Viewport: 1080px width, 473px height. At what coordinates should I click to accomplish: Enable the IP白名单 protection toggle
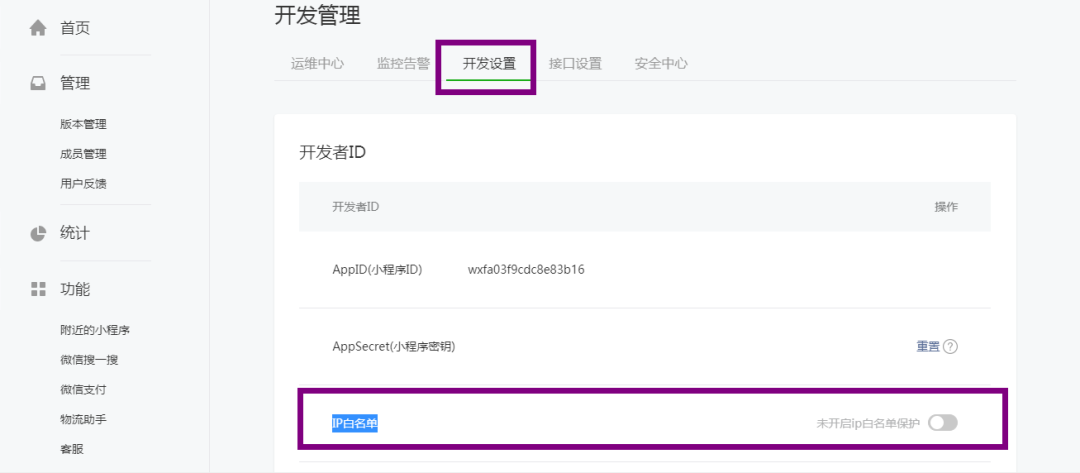click(x=943, y=423)
